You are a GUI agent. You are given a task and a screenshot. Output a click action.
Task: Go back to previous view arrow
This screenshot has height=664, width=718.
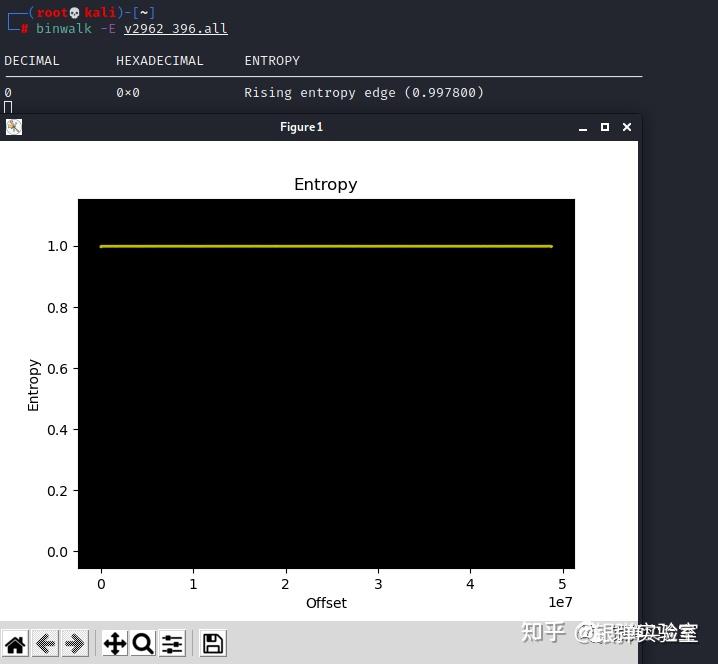tap(45, 644)
